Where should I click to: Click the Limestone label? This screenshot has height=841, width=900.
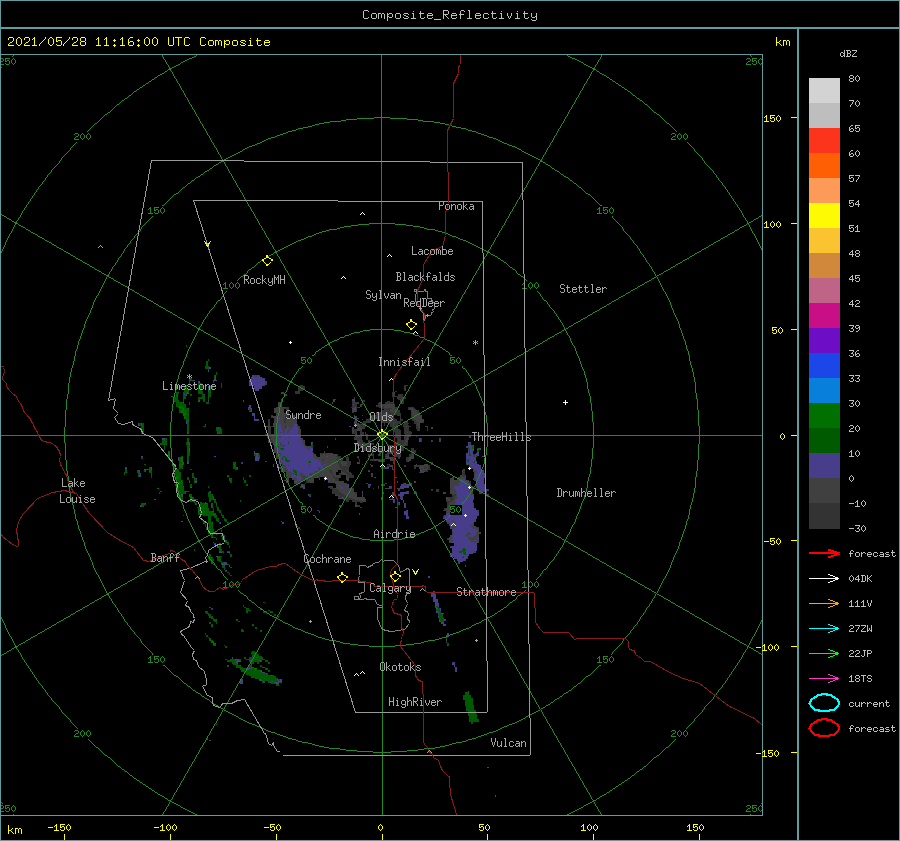tap(189, 386)
